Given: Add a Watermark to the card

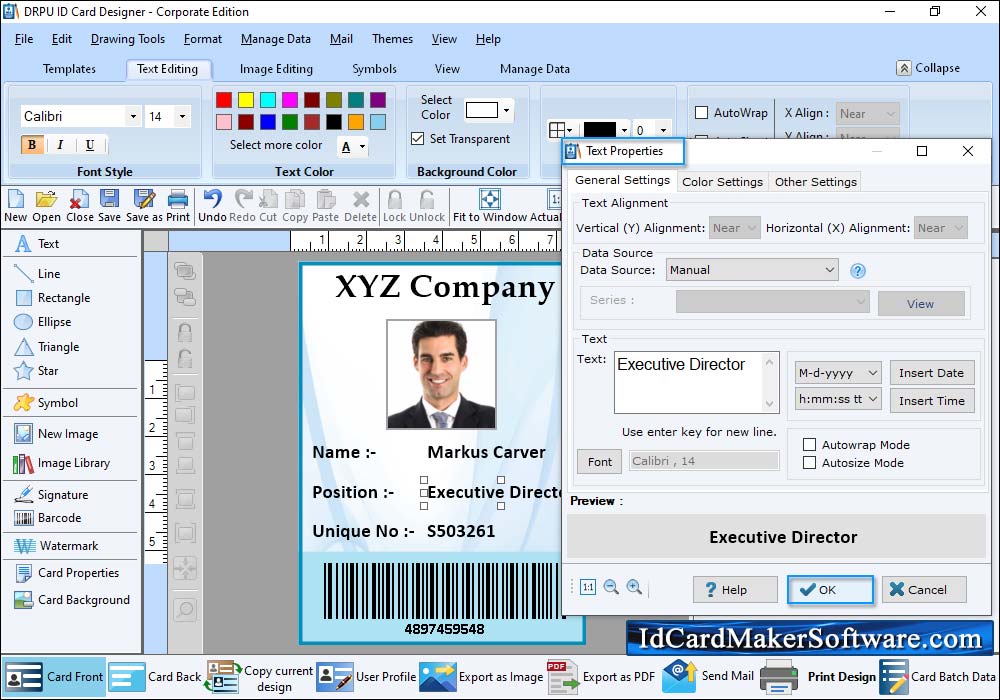Looking at the screenshot, I should click(x=56, y=546).
